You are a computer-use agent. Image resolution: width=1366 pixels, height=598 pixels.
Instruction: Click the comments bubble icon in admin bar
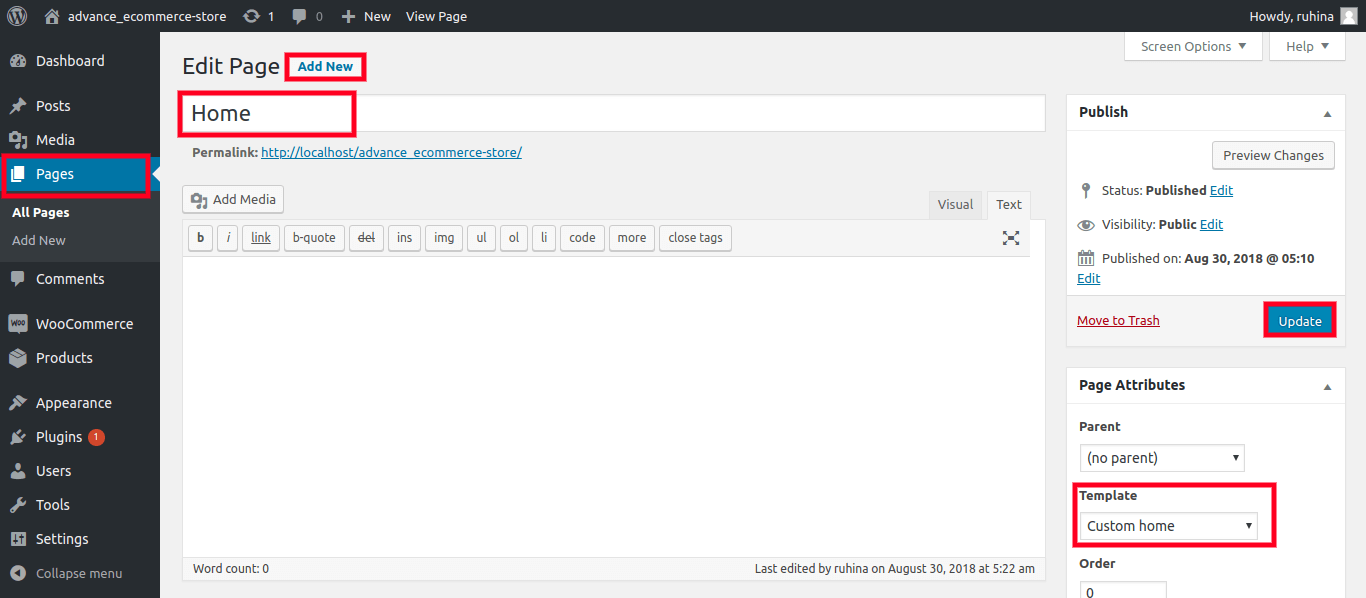coord(300,16)
